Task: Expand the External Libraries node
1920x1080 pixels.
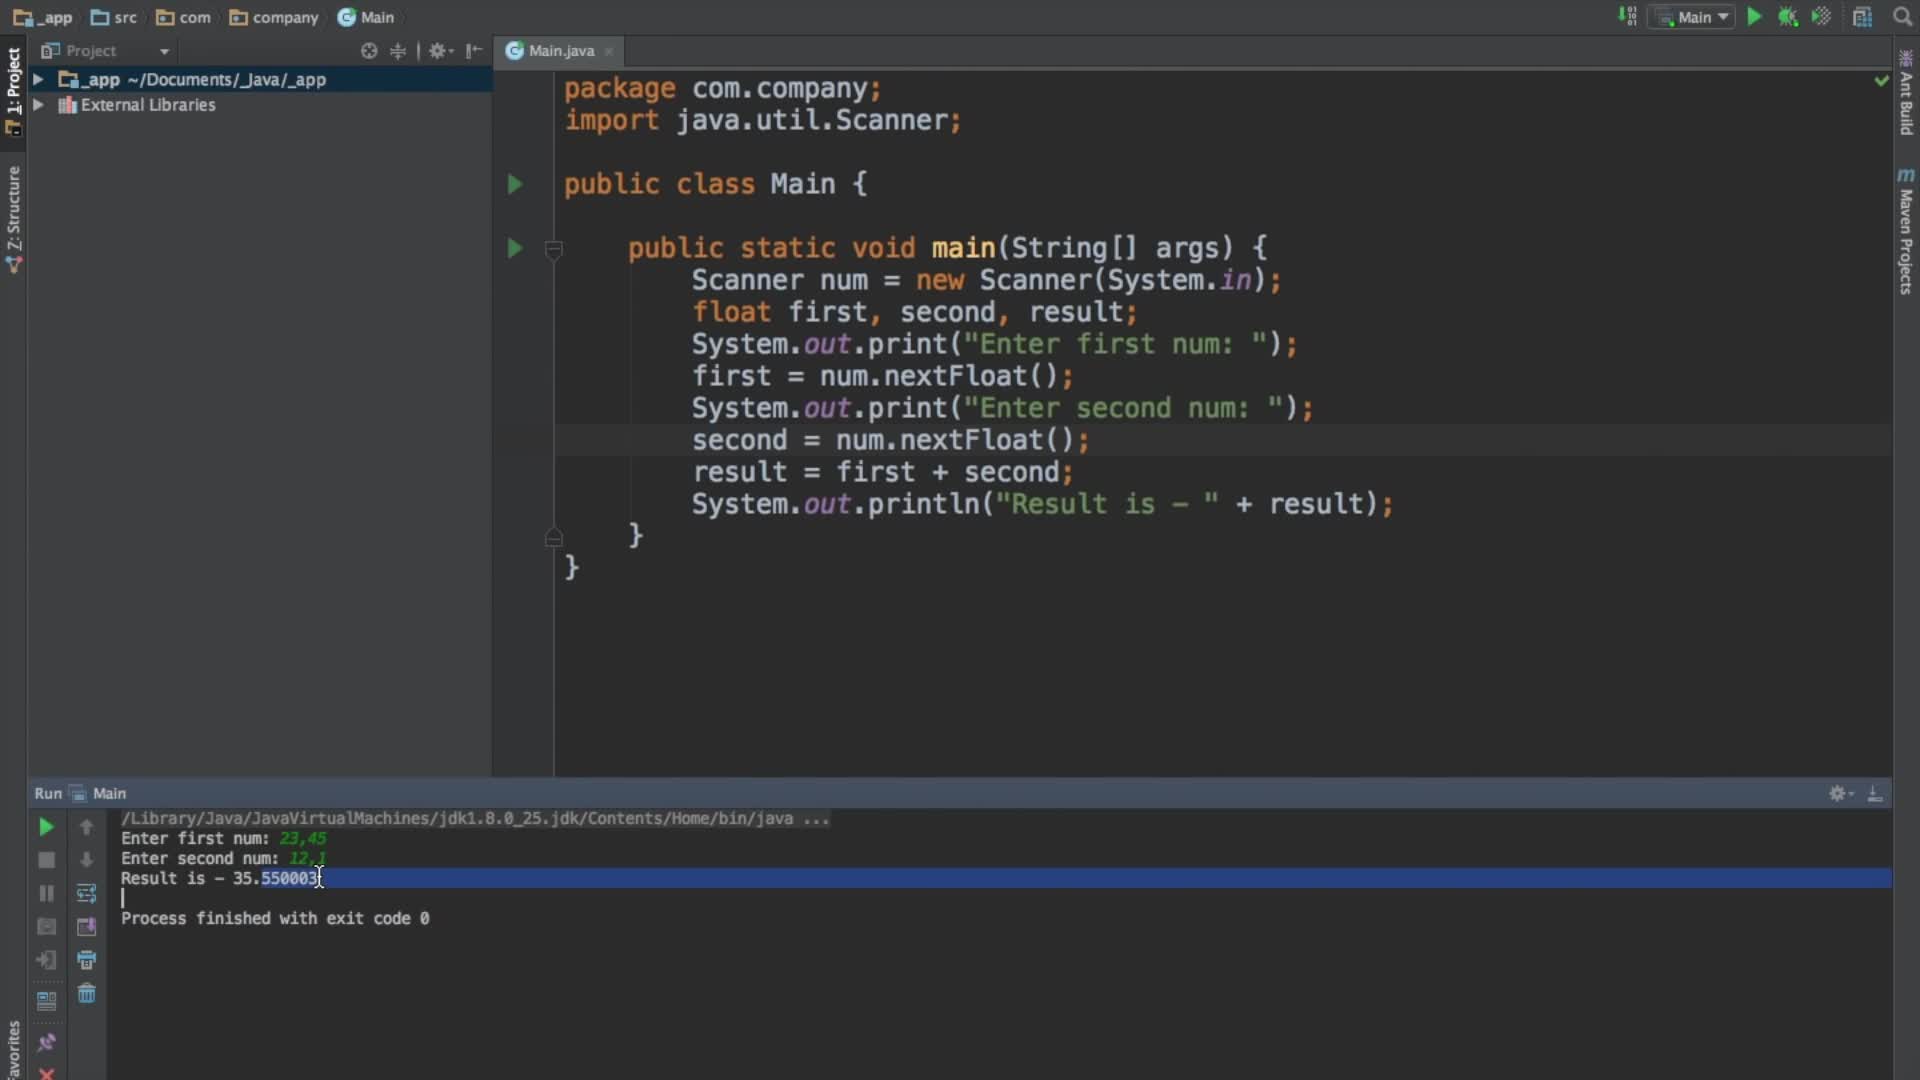Action: [38, 105]
